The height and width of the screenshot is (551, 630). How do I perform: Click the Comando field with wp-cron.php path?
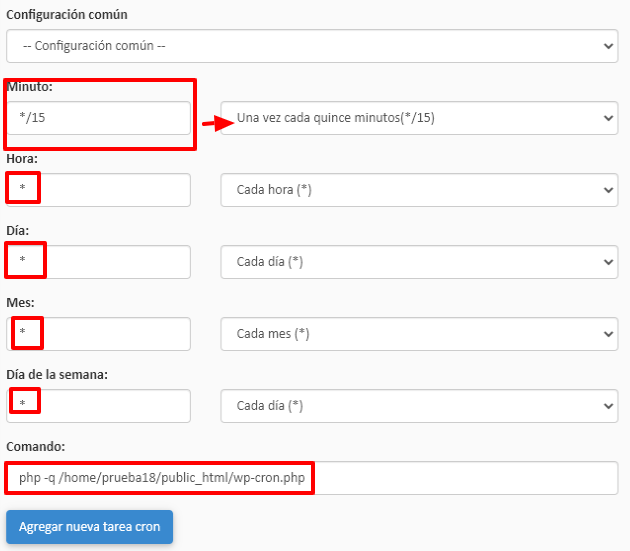click(x=312, y=478)
